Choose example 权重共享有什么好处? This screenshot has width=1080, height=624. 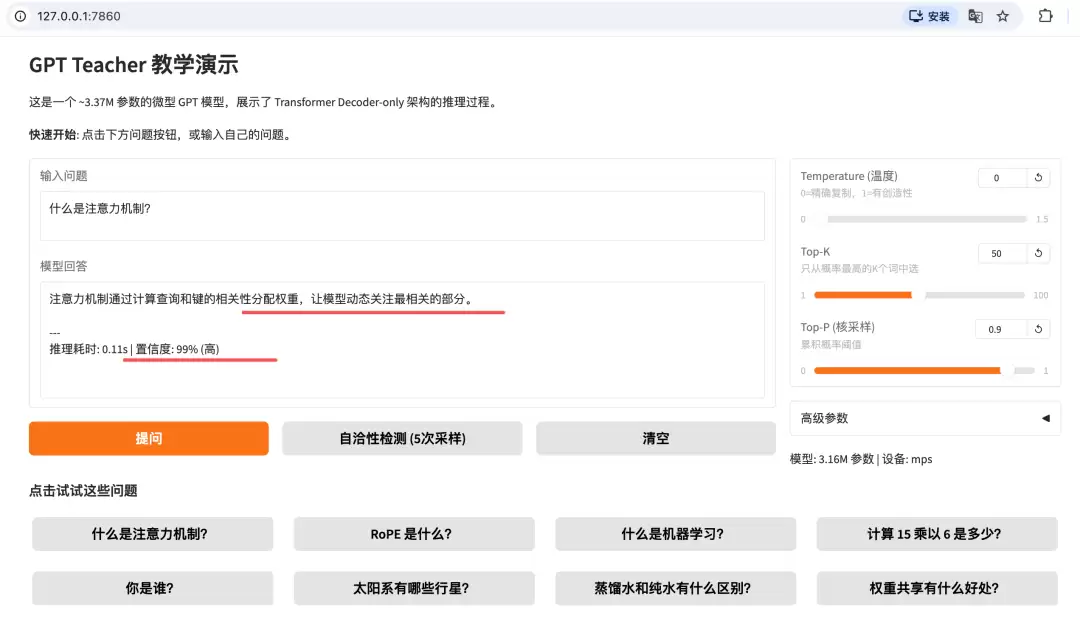pyautogui.click(x=937, y=588)
